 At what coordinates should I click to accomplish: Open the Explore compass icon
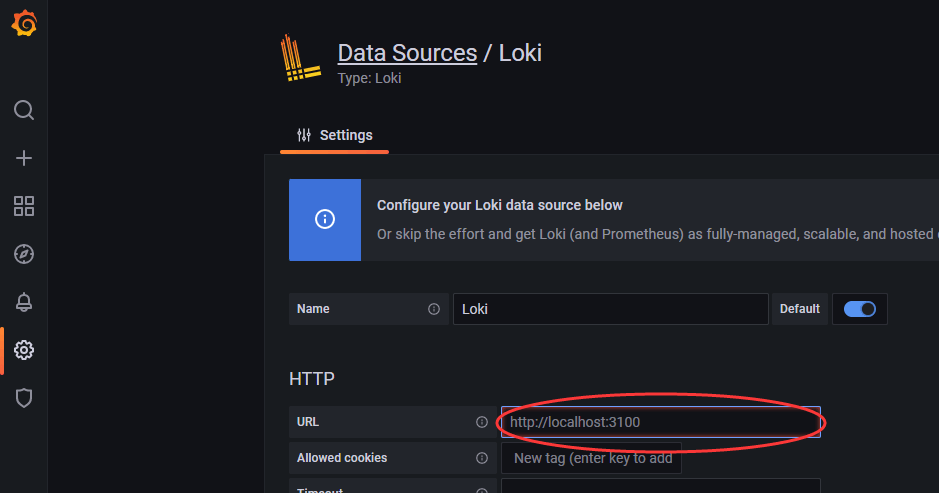24,254
